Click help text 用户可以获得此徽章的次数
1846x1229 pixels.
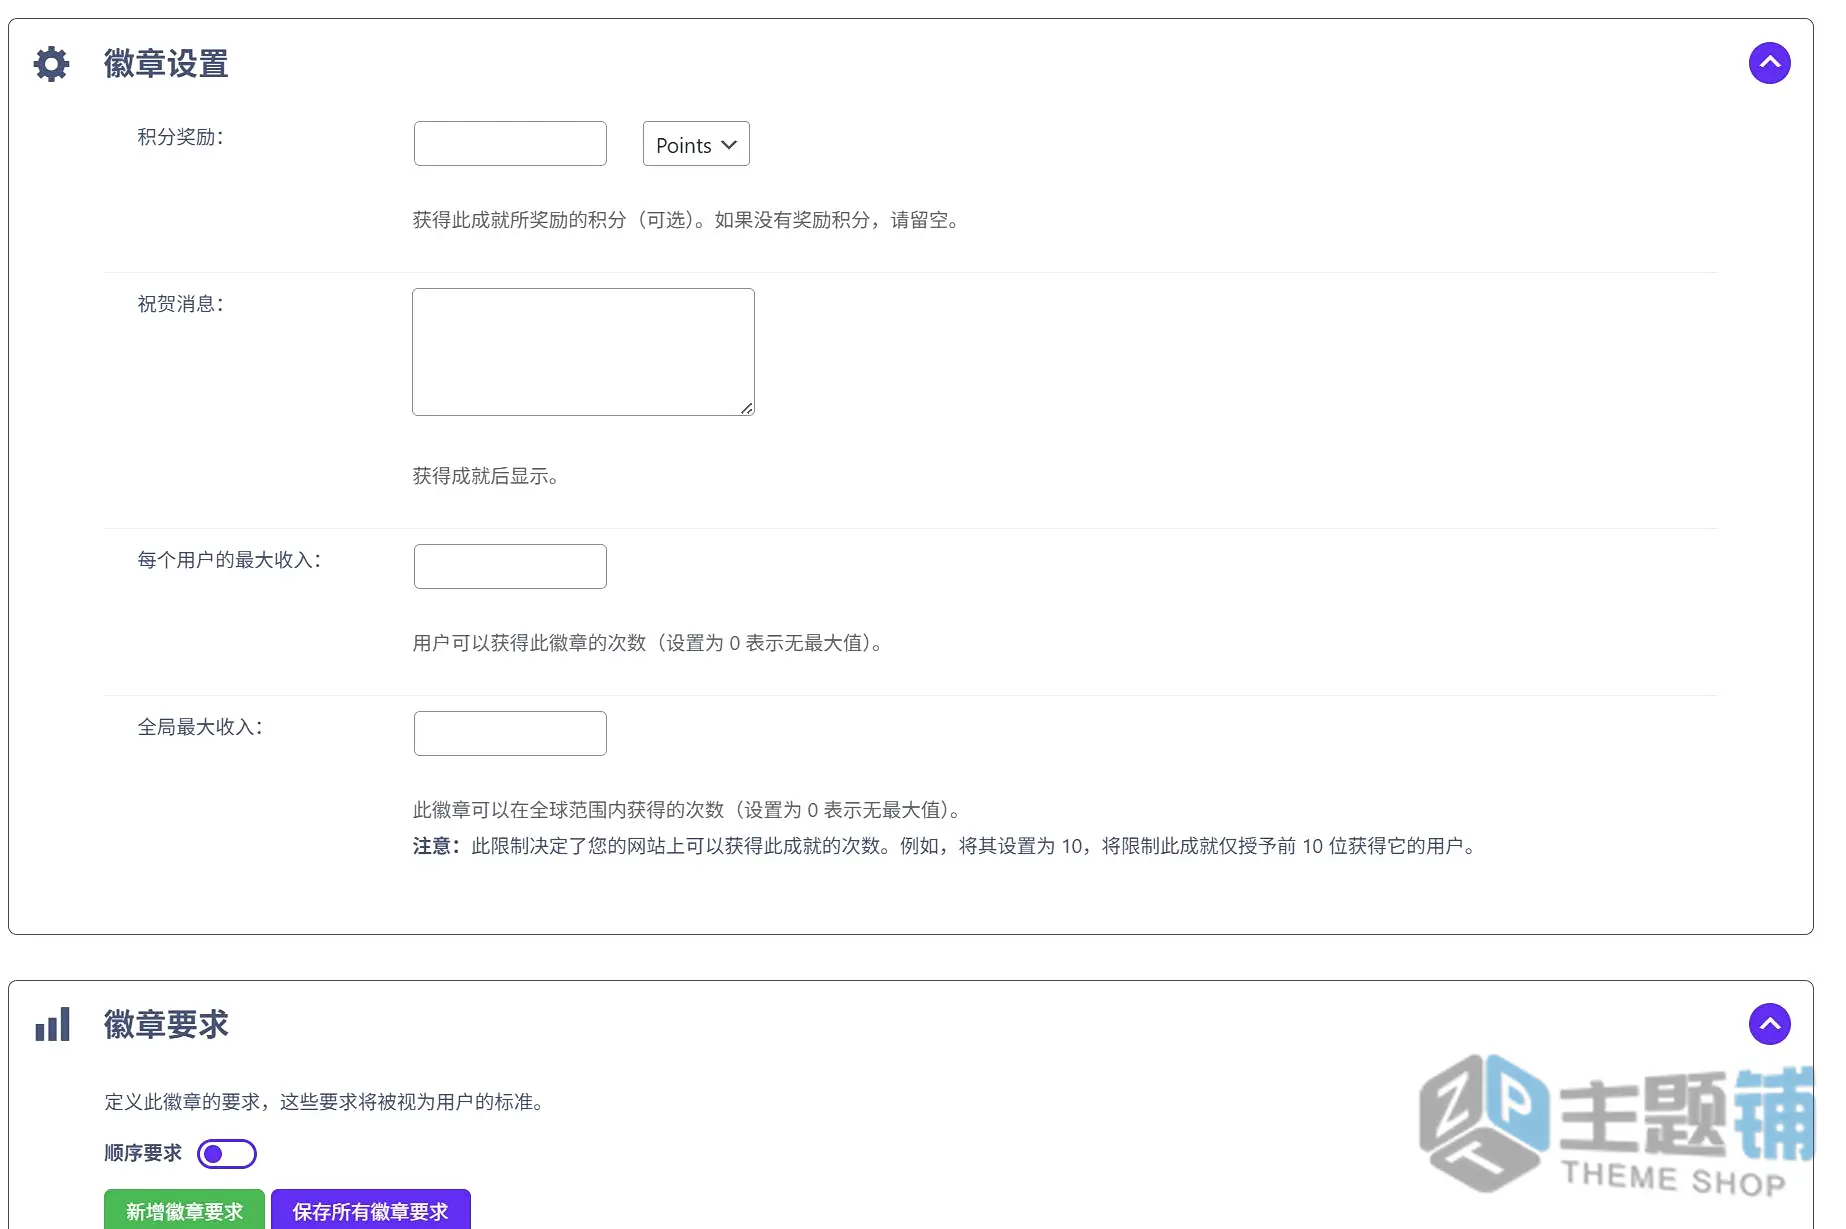point(649,643)
